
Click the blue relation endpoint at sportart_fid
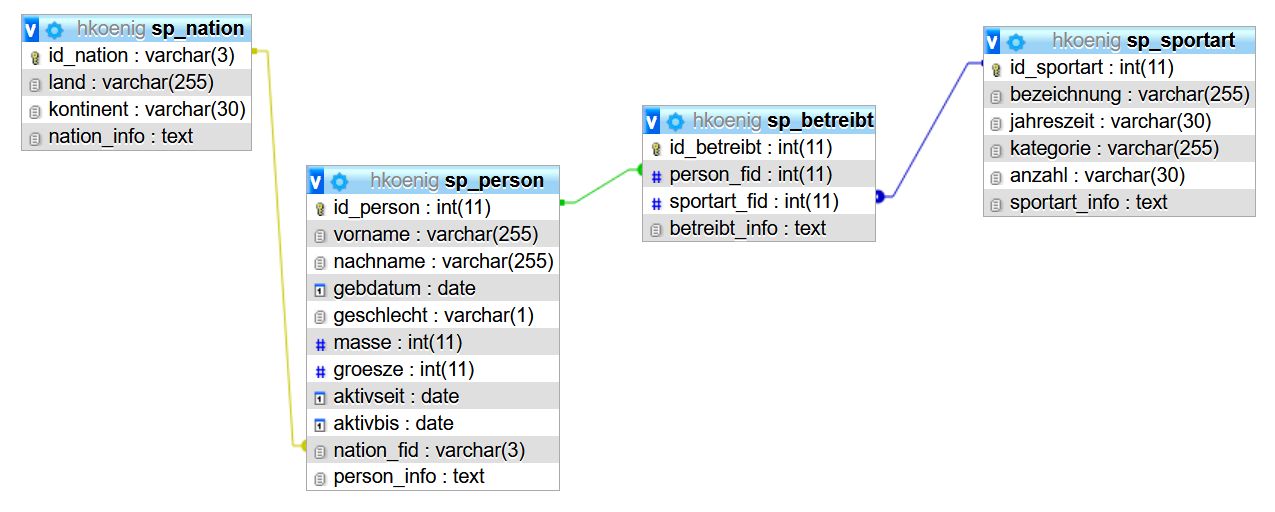tap(880, 197)
